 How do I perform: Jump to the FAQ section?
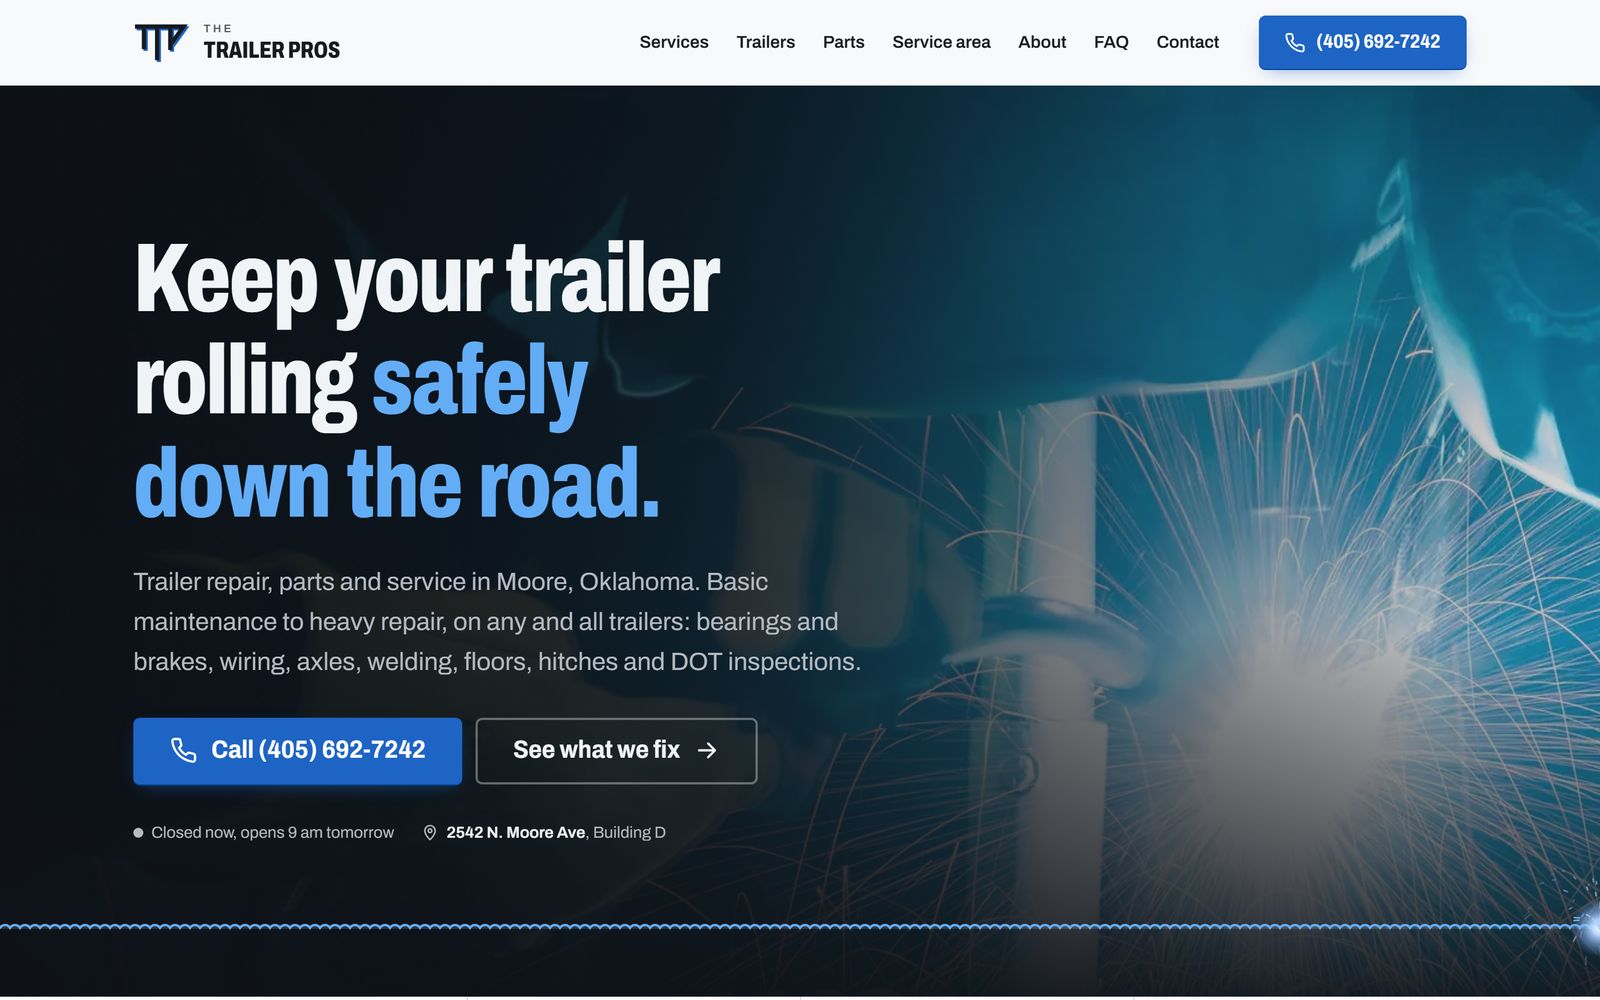pos(1111,42)
